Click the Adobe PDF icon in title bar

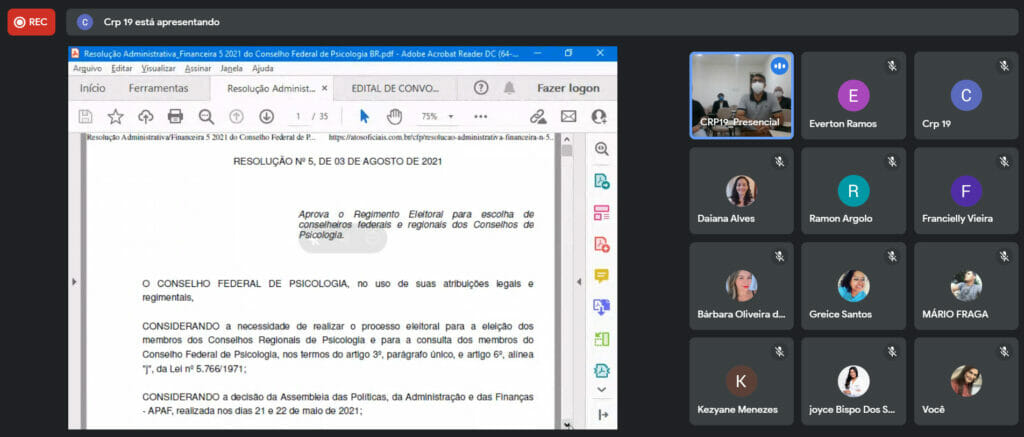click(x=75, y=54)
